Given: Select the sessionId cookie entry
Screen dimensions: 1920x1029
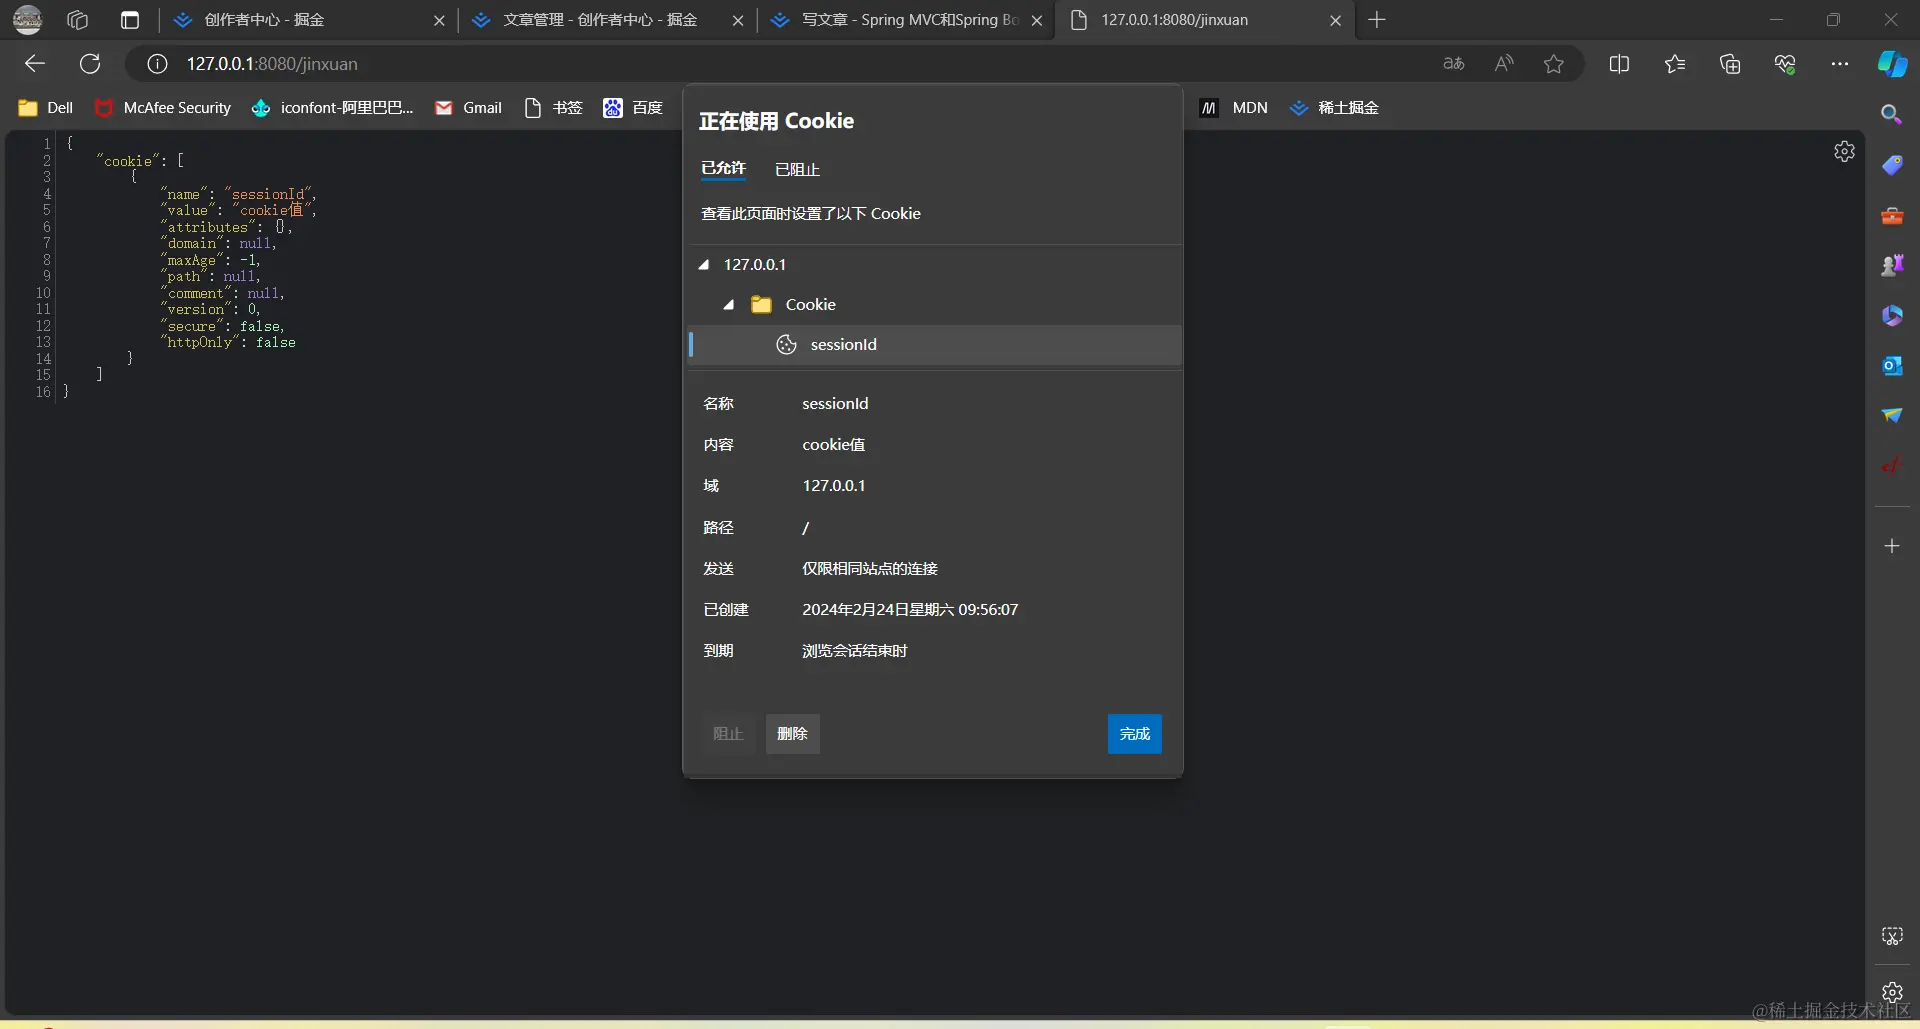Looking at the screenshot, I should click(x=935, y=345).
